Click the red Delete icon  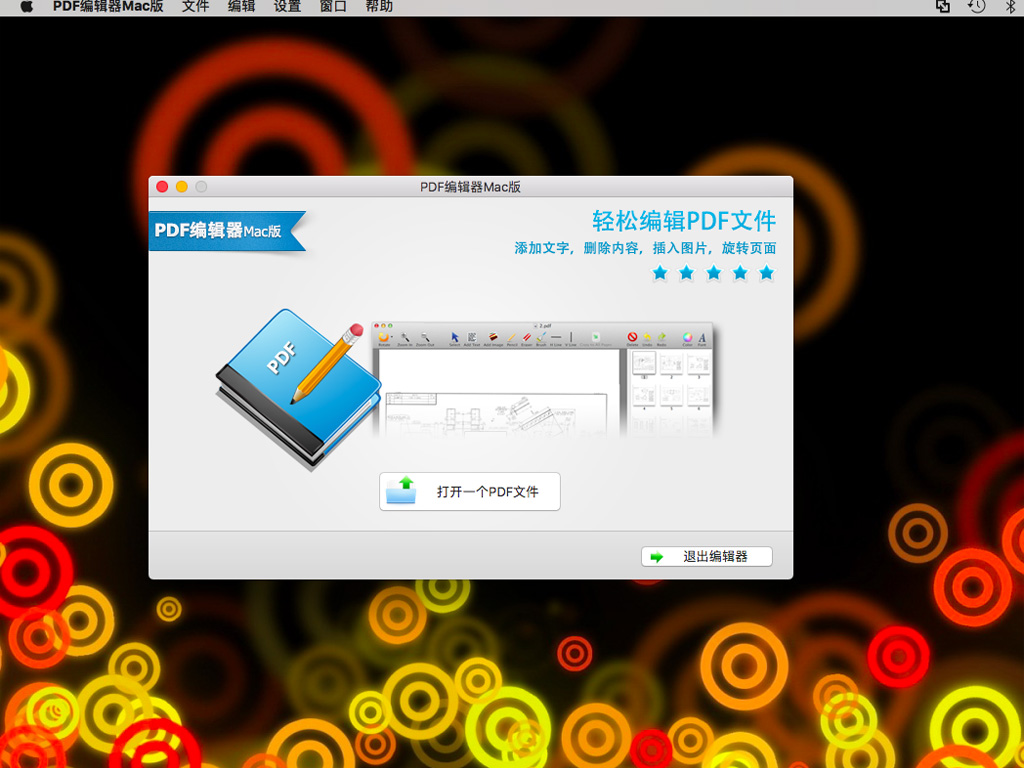[632, 336]
